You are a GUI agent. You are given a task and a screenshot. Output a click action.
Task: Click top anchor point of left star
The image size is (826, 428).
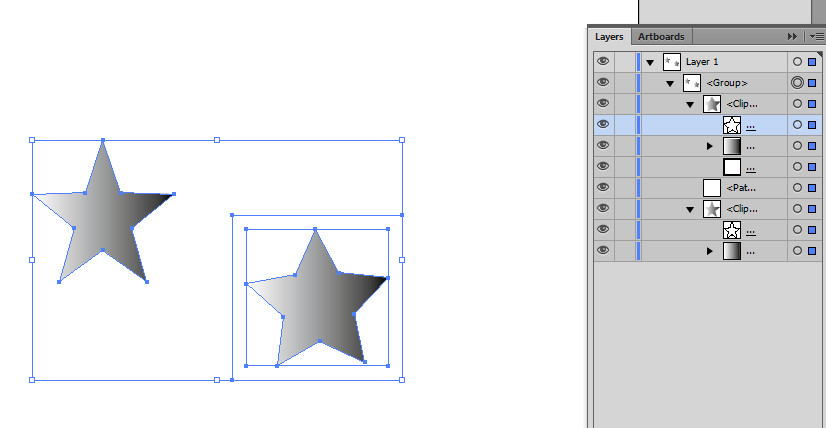click(103, 140)
